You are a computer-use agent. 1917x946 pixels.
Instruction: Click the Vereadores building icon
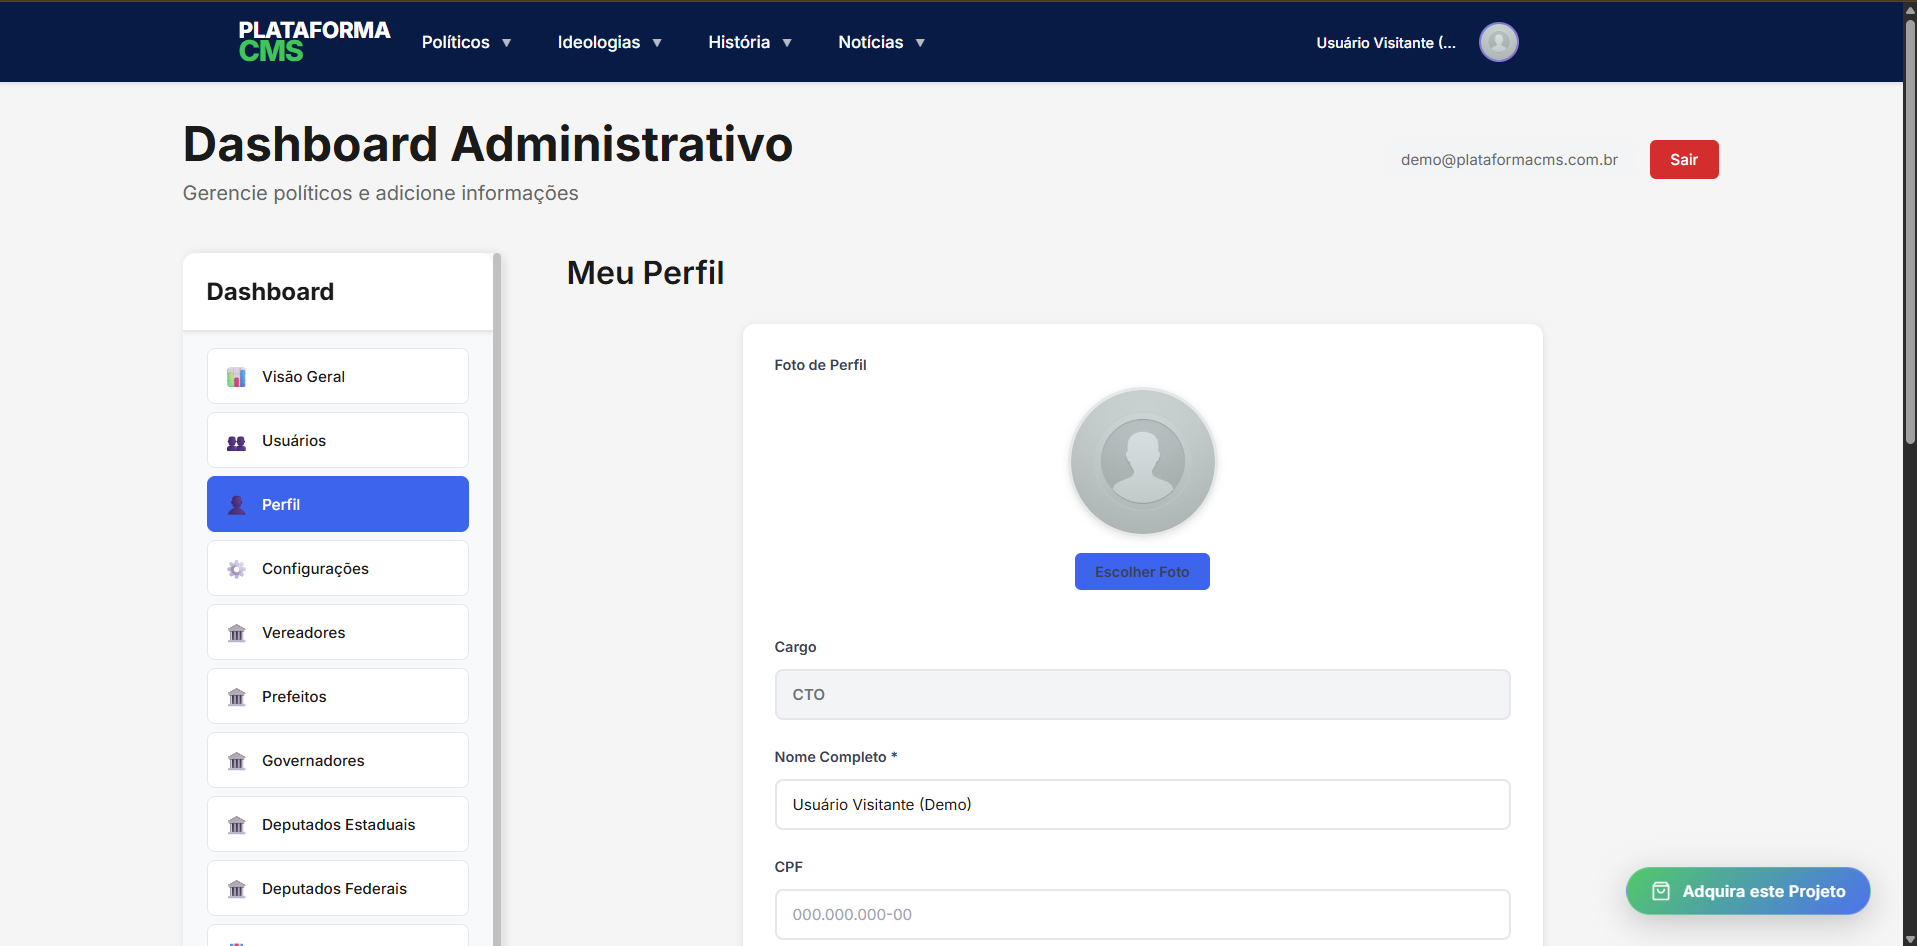click(236, 633)
